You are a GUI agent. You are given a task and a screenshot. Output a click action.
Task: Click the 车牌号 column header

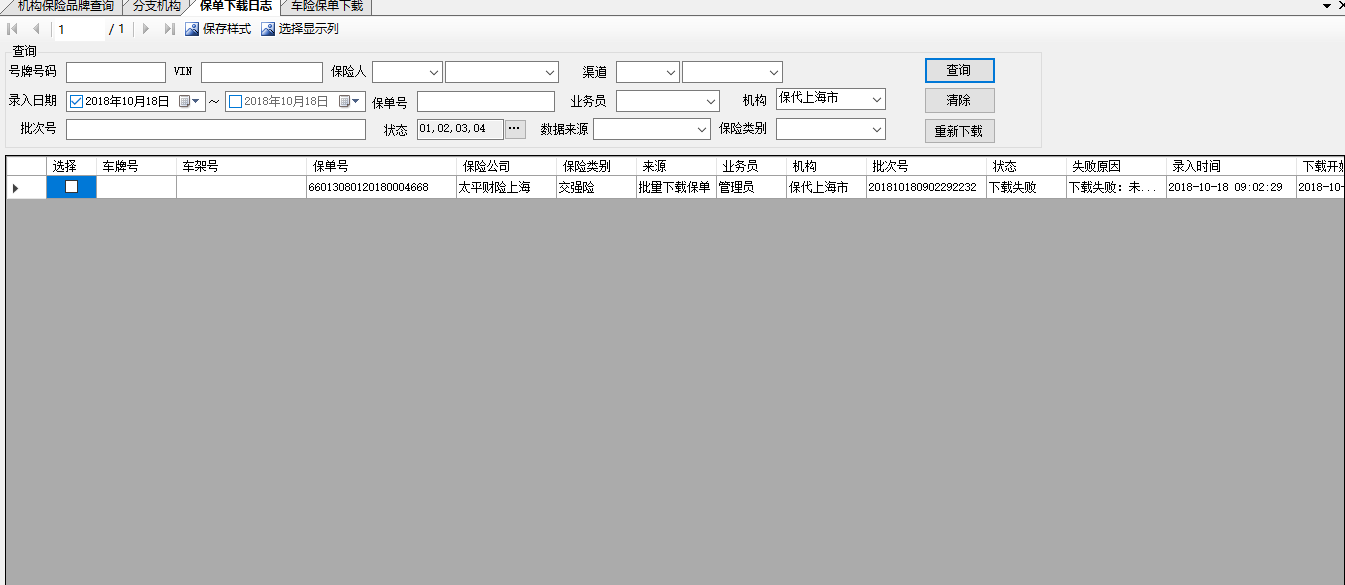[136, 166]
